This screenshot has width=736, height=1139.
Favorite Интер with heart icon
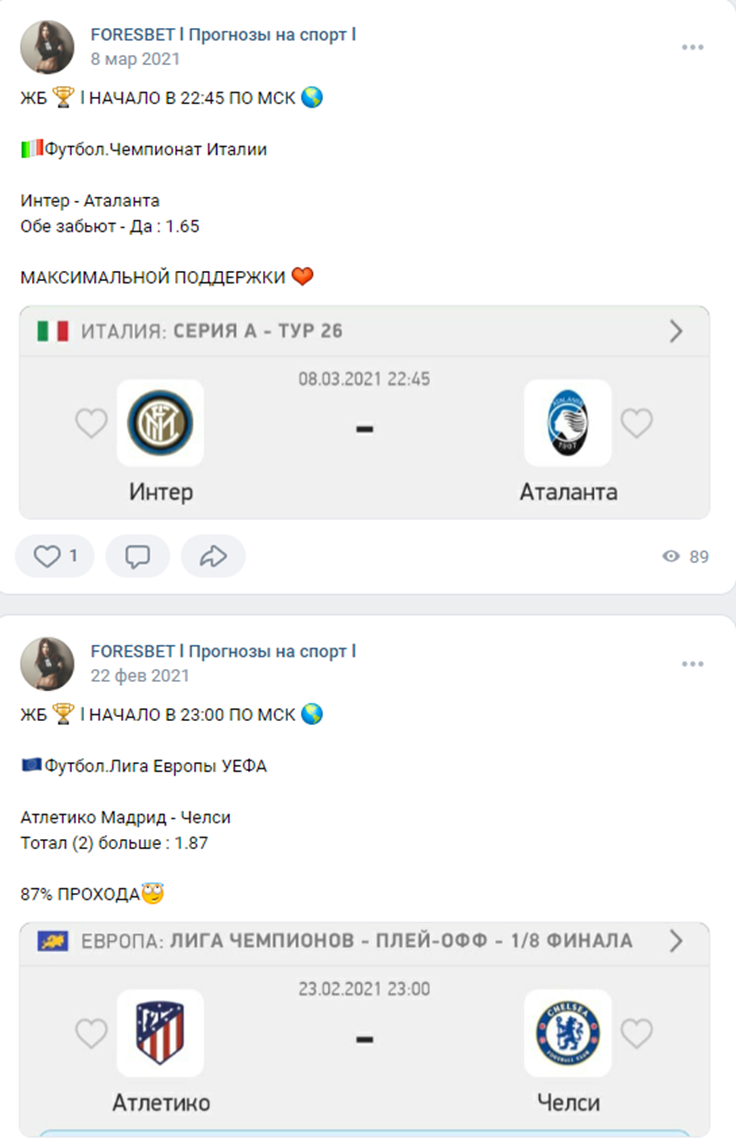pos(92,423)
